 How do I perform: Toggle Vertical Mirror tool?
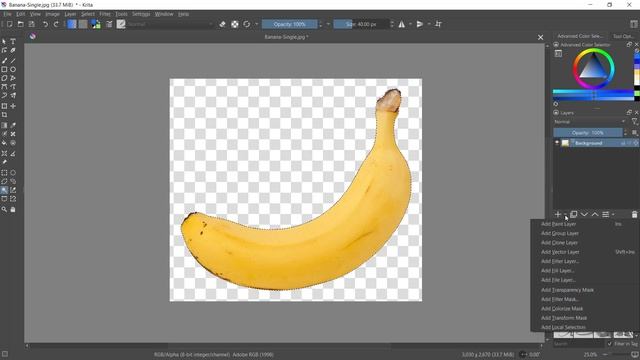420,24
